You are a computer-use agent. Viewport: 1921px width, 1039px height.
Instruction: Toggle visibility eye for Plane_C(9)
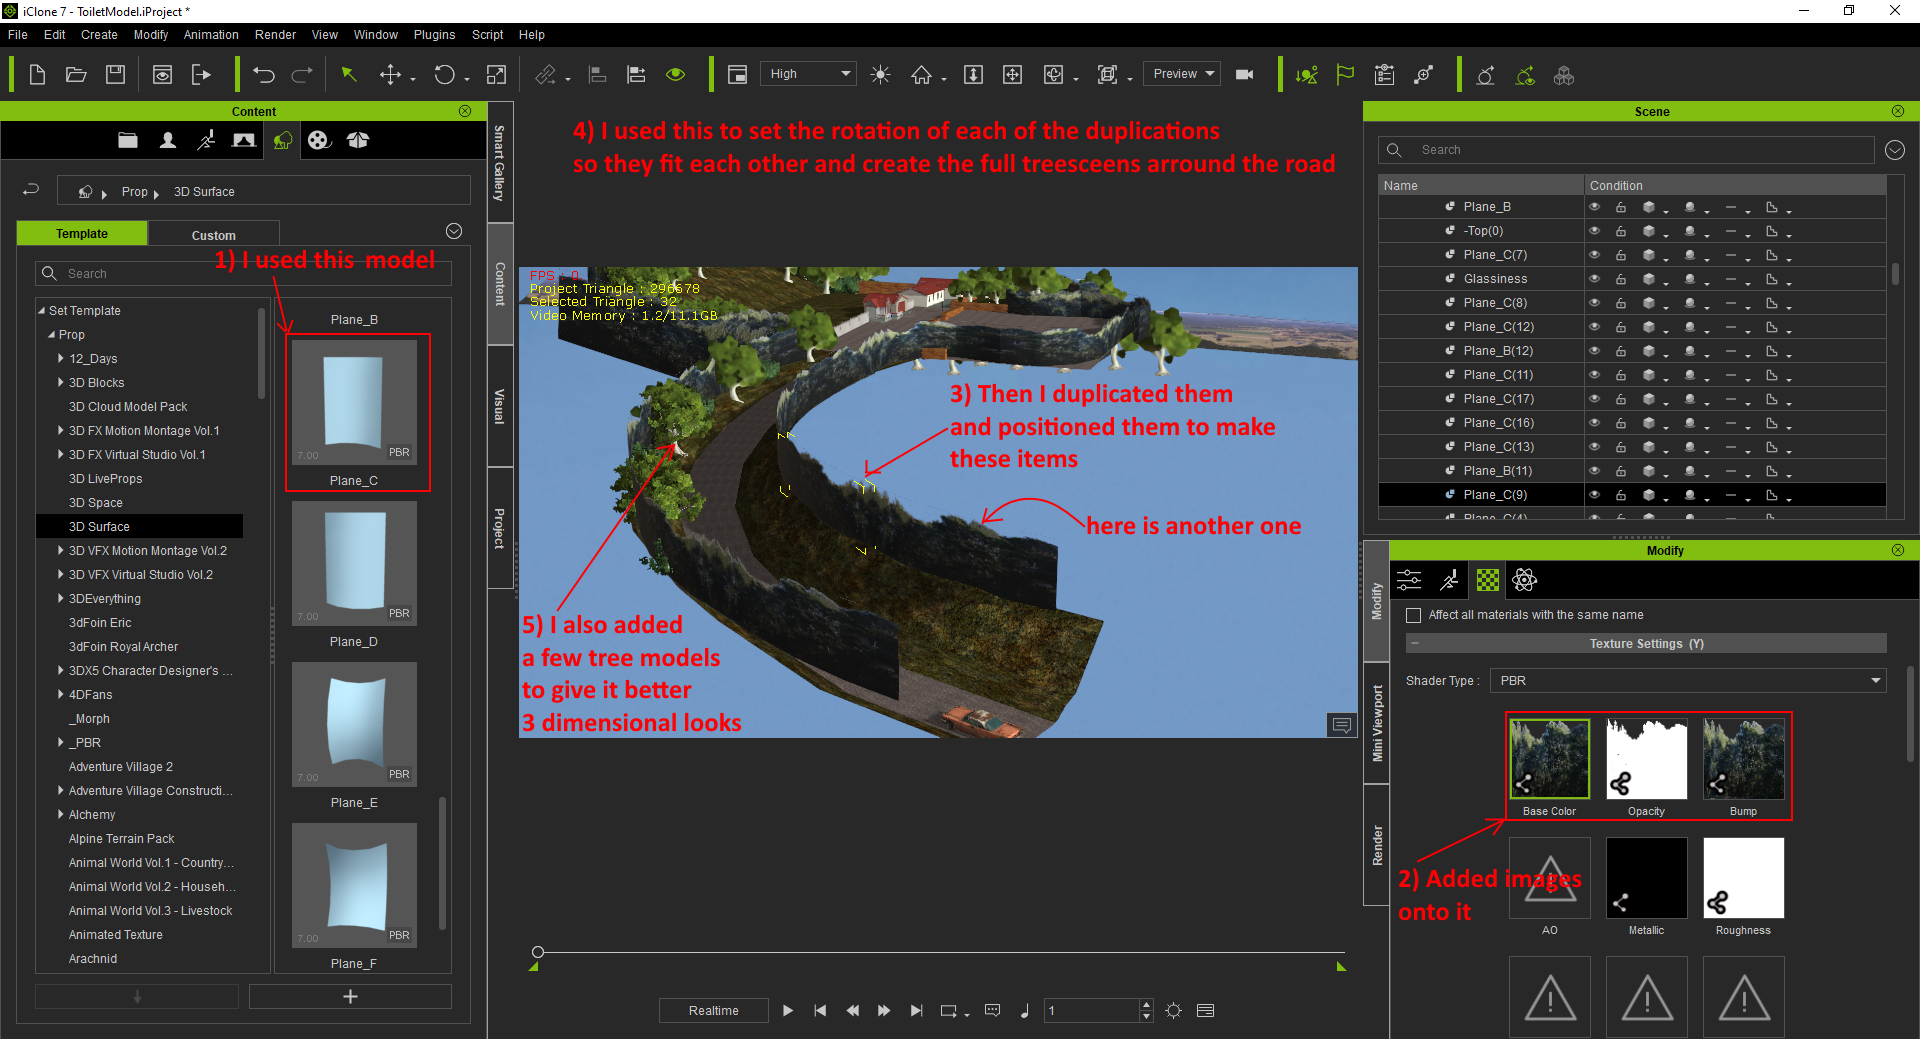(x=1595, y=495)
